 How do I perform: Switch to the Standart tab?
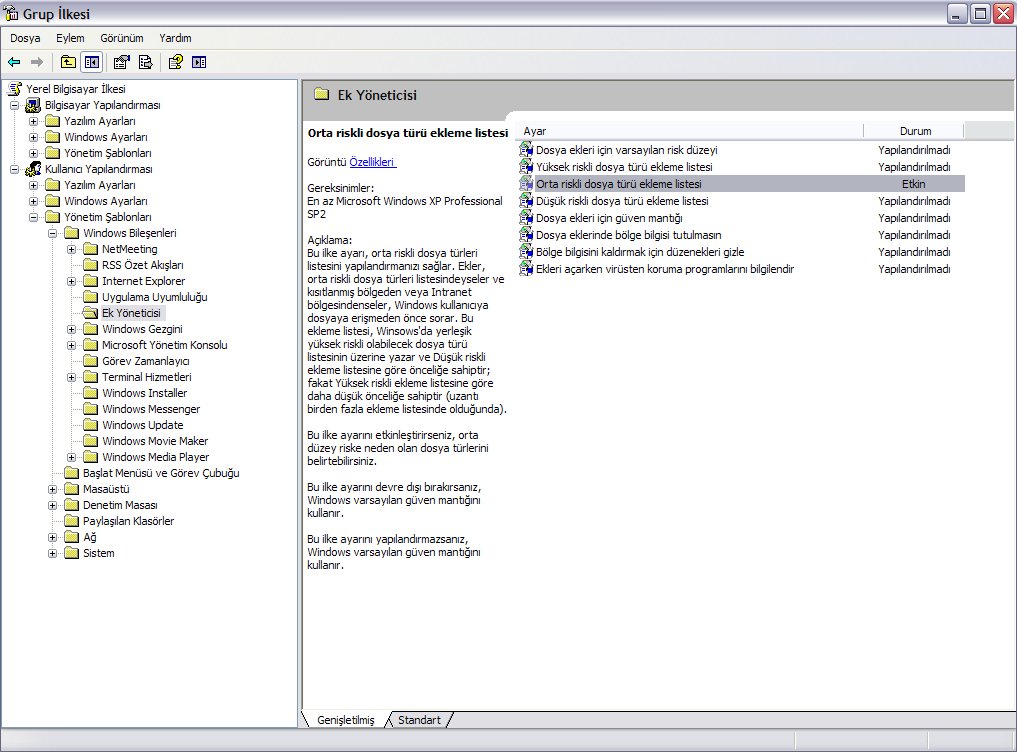(x=419, y=720)
